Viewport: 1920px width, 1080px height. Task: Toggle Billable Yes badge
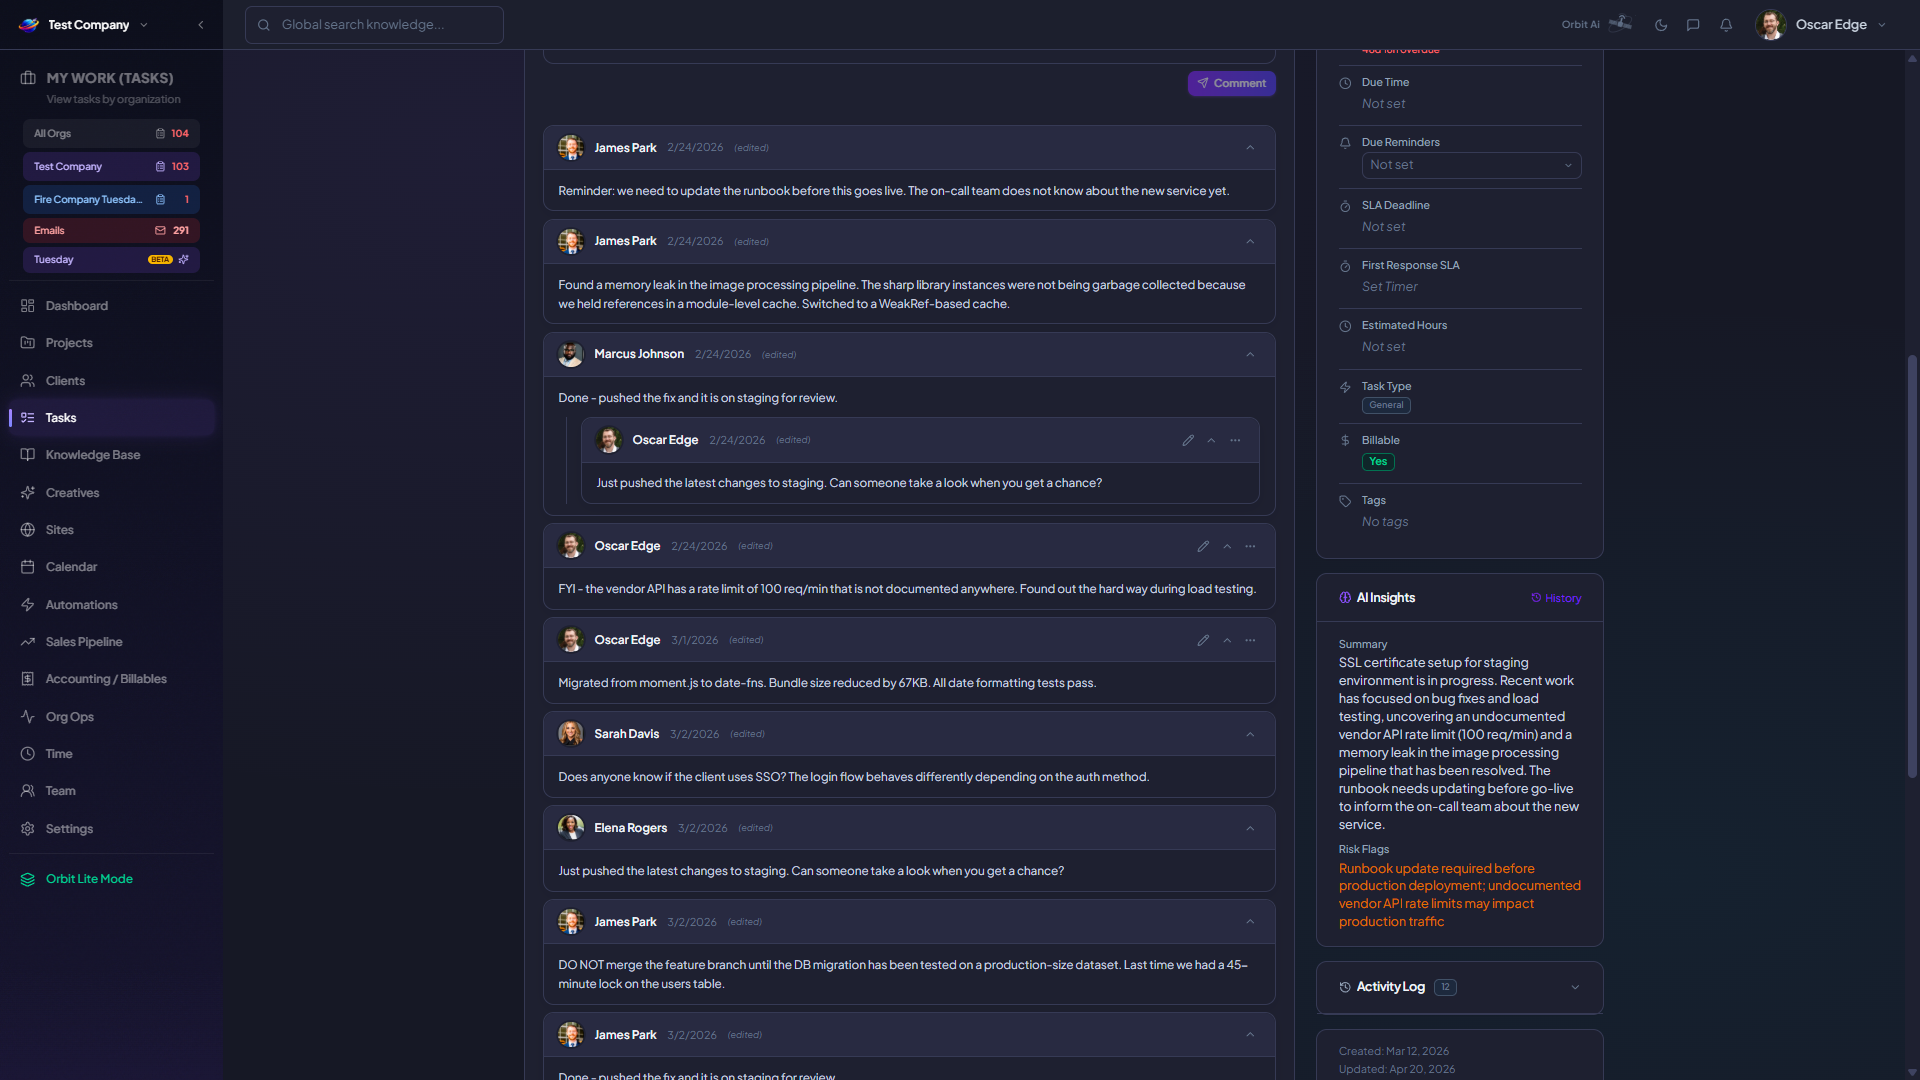tap(1378, 462)
